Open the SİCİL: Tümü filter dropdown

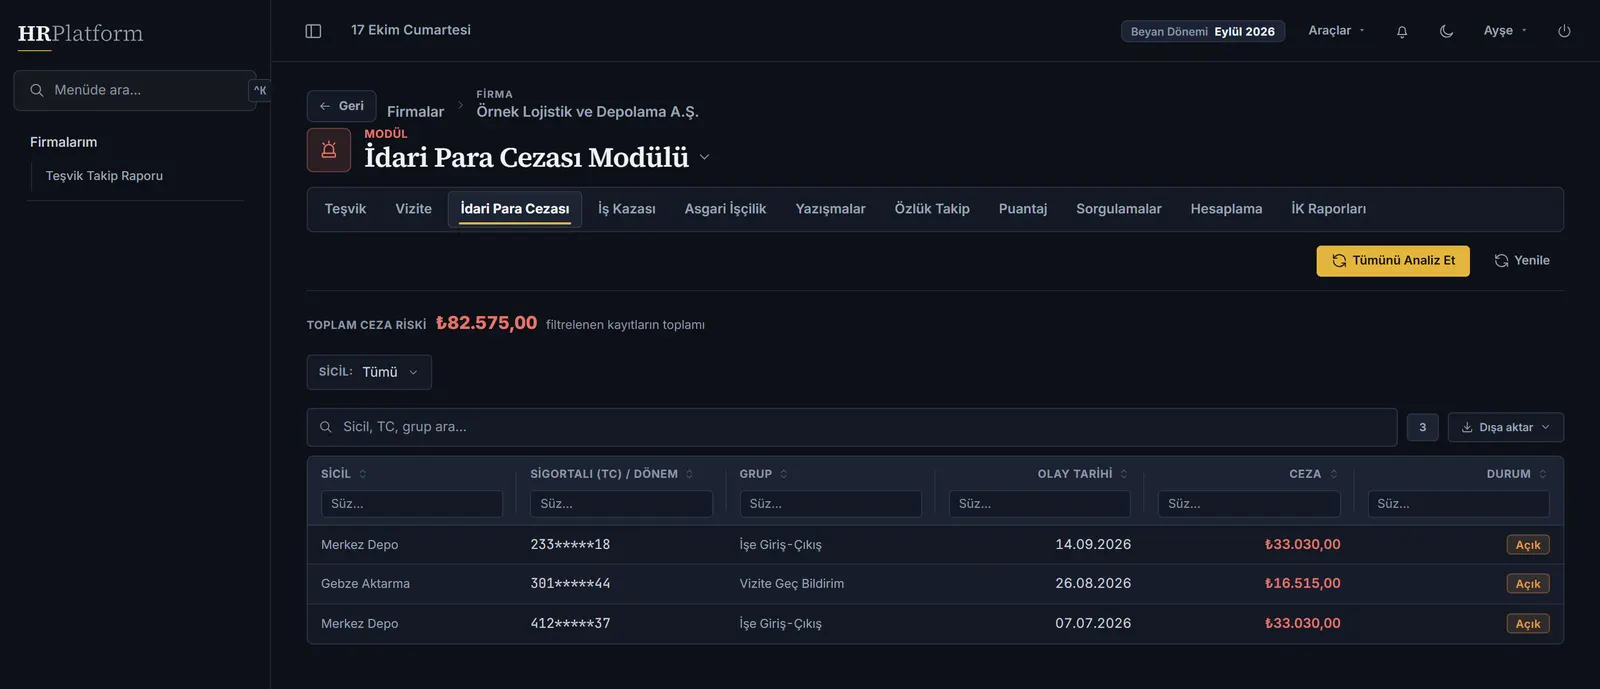click(369, 372)
